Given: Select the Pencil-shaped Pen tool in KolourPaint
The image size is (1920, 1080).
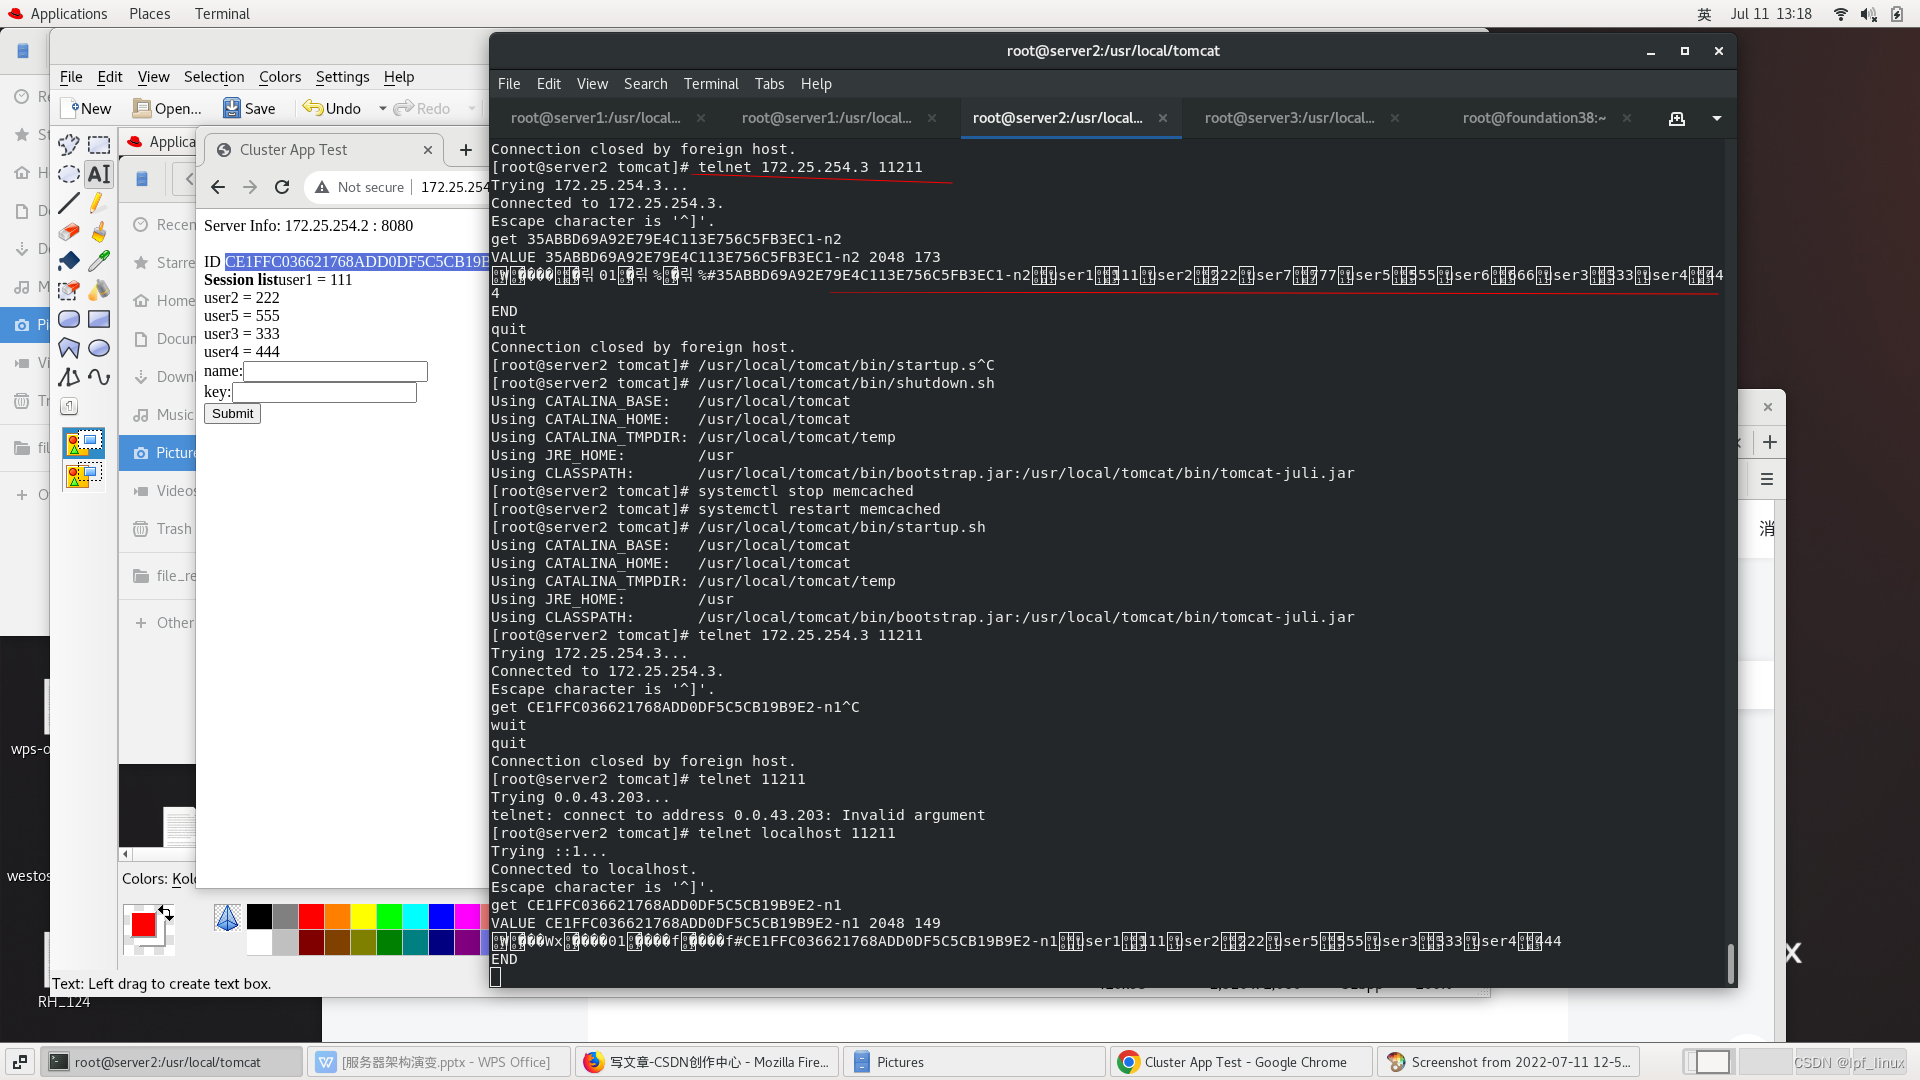Looking at the screenshot, I should (x=98, y=204).
